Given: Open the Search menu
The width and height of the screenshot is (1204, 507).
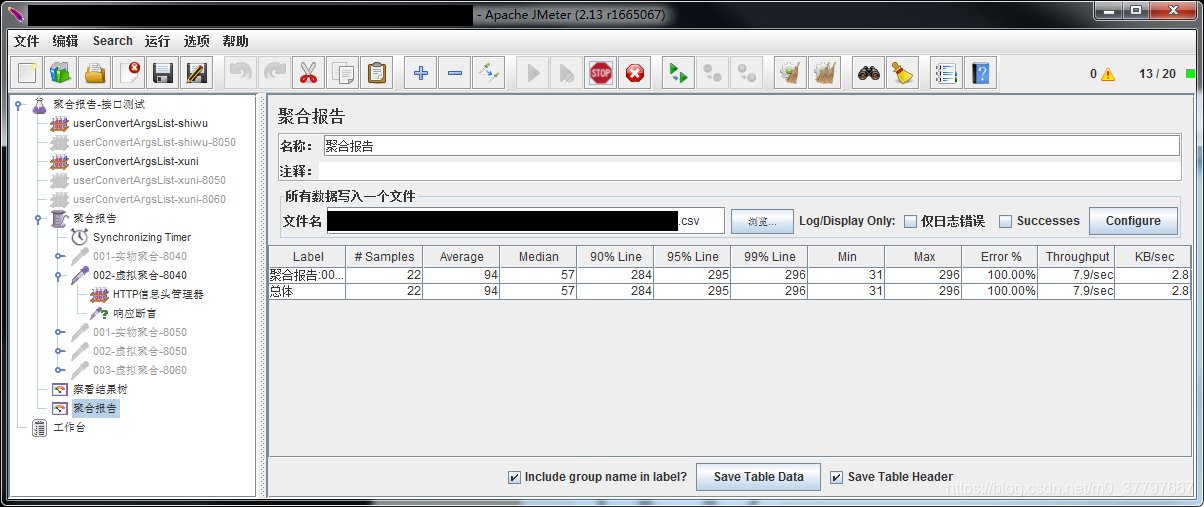Looking at the screenshot, I should 113,41.
